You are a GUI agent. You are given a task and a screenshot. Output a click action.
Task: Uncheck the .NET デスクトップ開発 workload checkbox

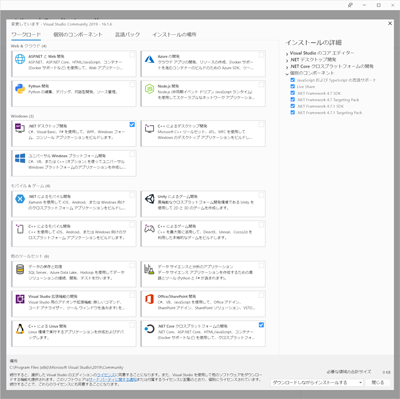tap(132, 124)
